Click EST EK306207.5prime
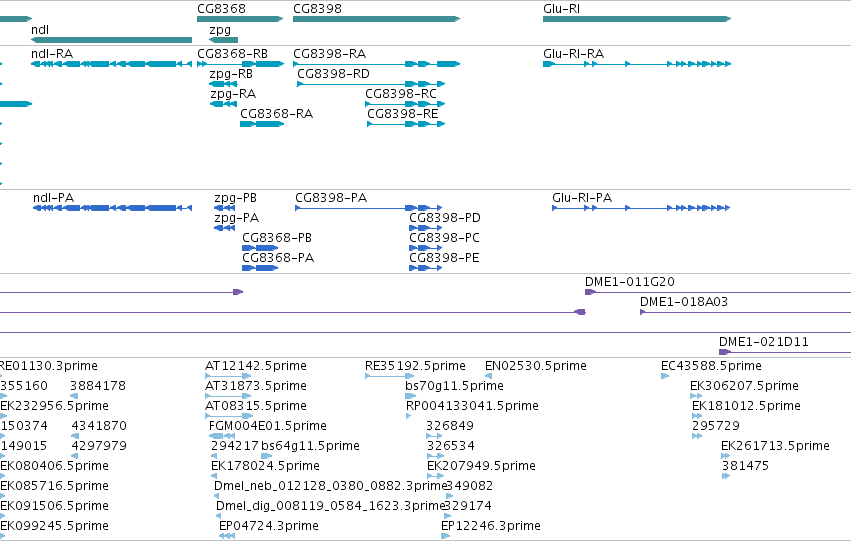The image size is (851, 541). click(x=744, y=386)
